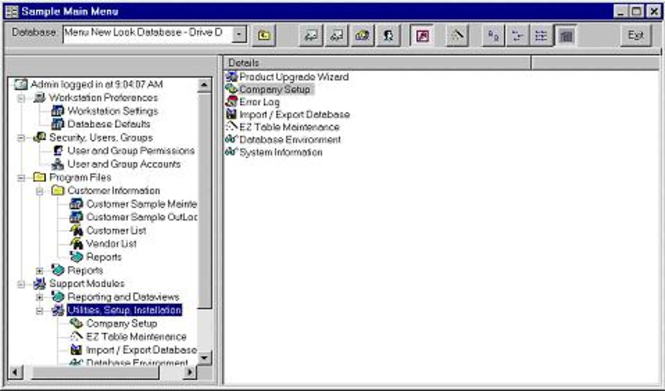Click the pressed details view toolbar button
Screen dimensions: 665x391
(565, 35)
